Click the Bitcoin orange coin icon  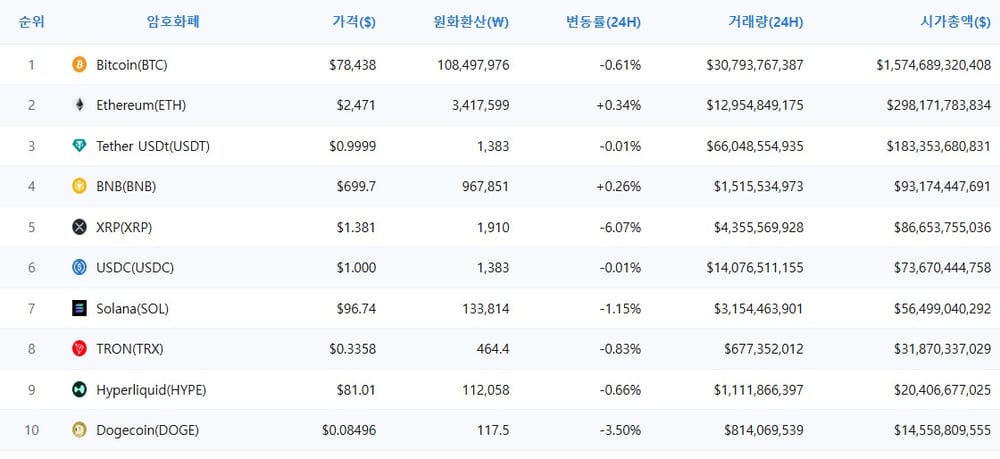click(79, 64)
